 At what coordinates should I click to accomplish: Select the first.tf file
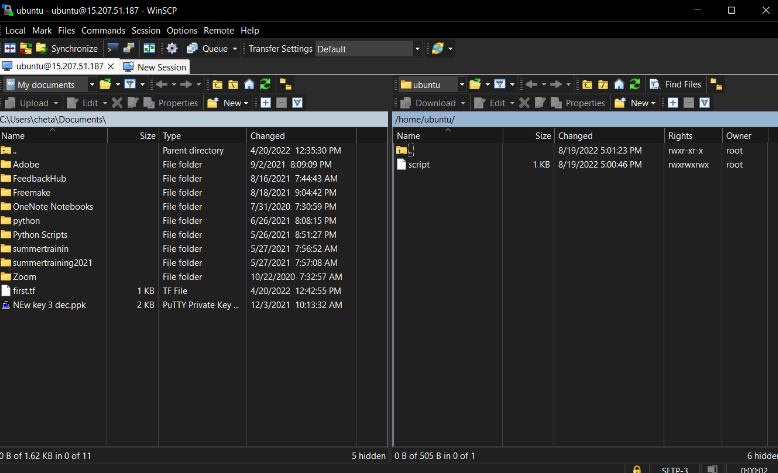point(24,291)
